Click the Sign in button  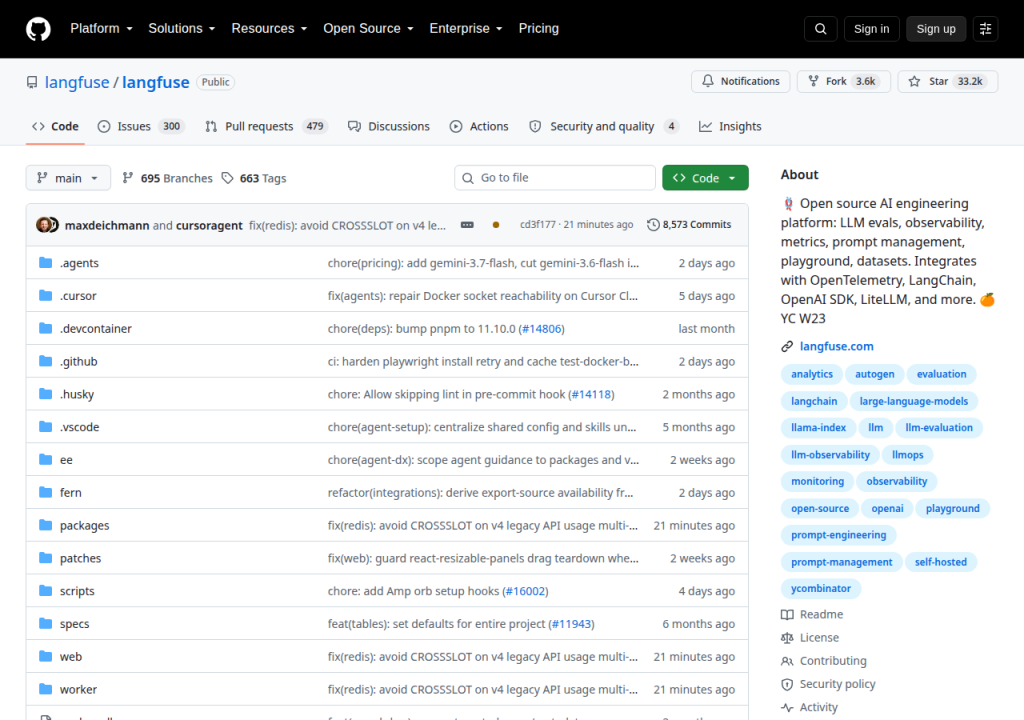coord(871,29)
